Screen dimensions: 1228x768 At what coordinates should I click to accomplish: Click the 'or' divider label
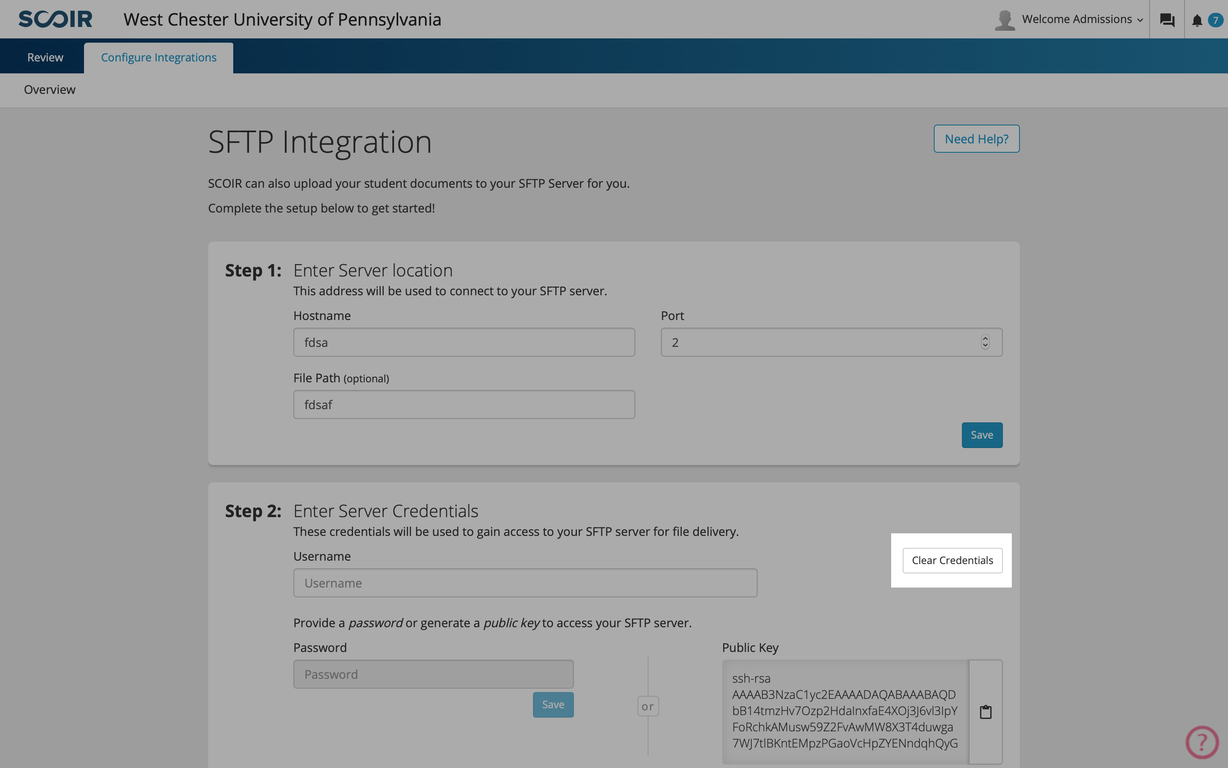(x=648, y=706)
